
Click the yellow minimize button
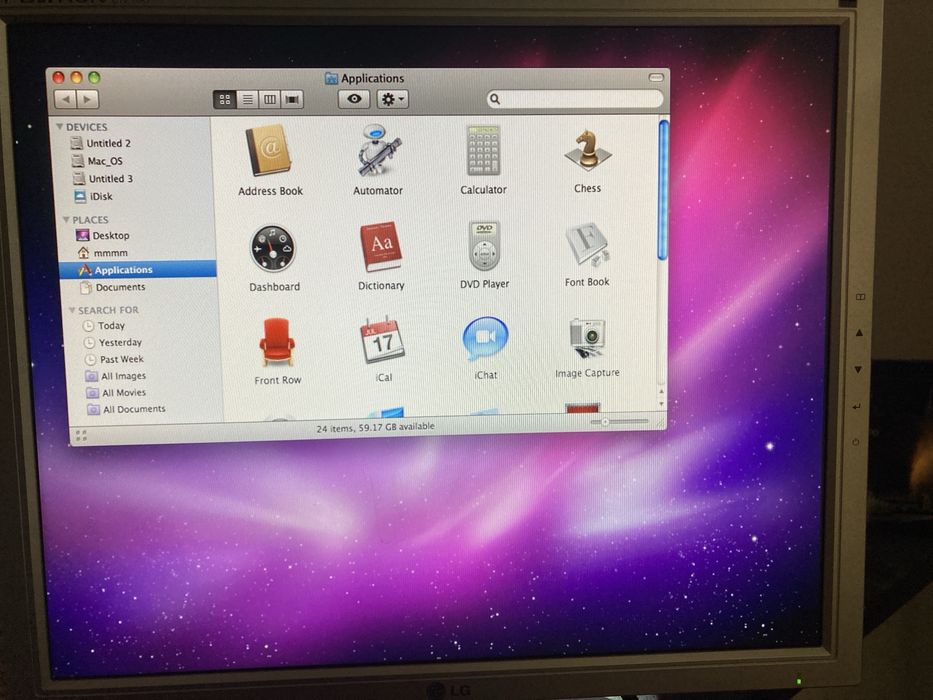[x=76, y=77]
